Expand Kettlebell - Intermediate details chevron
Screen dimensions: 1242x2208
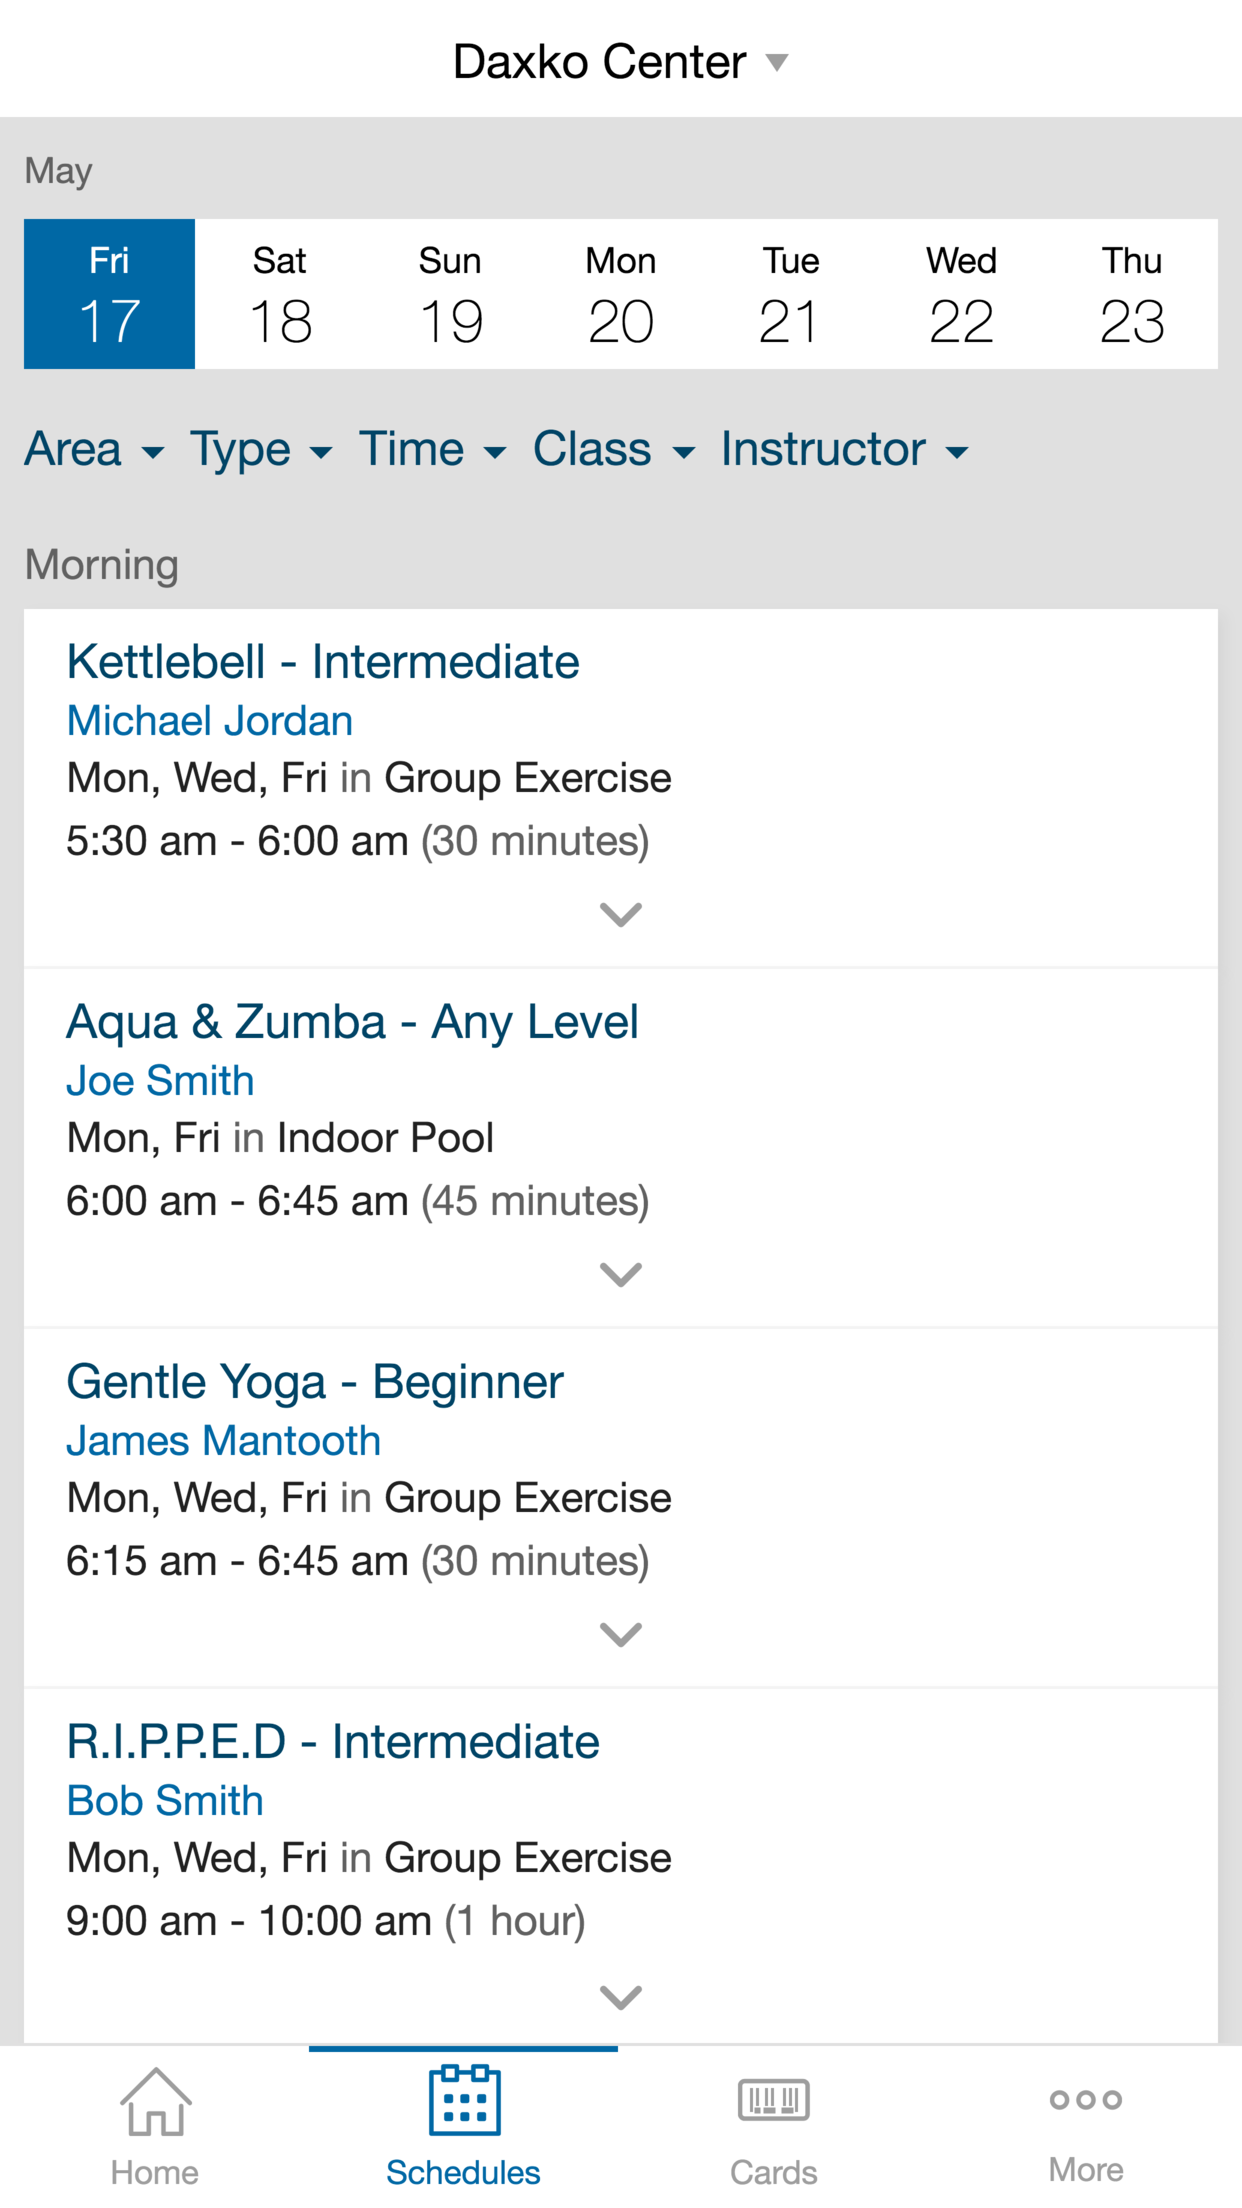tap(621, 914)
